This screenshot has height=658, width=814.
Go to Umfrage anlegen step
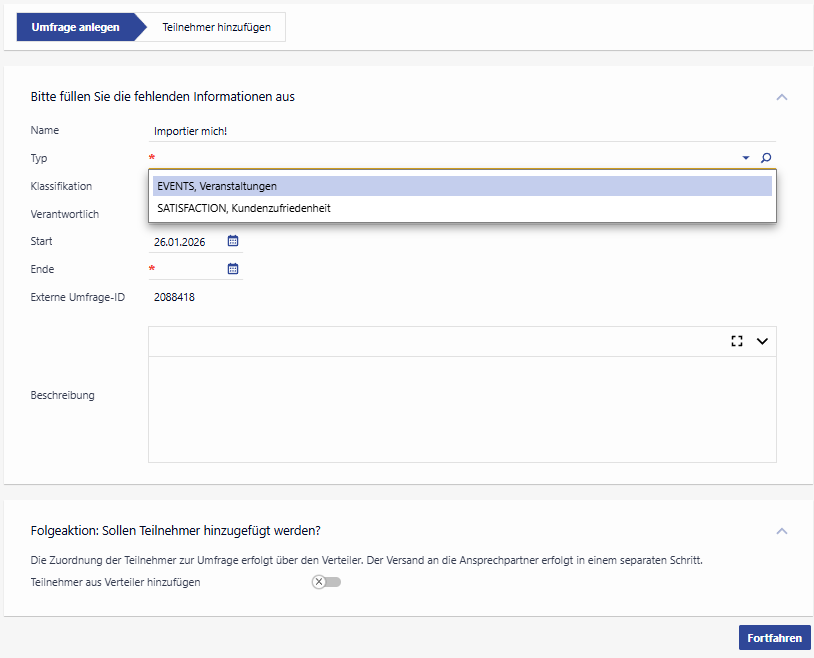pos(75,27)
